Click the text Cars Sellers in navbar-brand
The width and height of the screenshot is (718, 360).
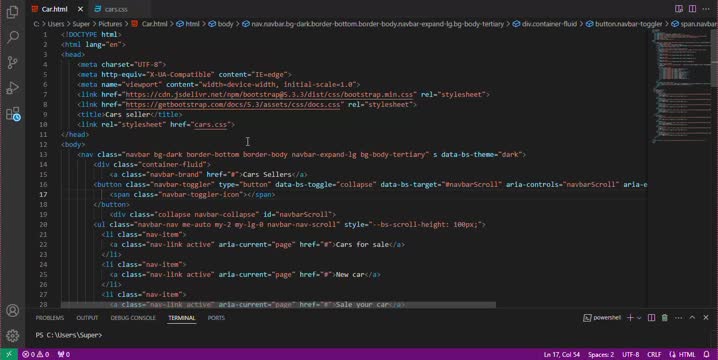point(267,175)
